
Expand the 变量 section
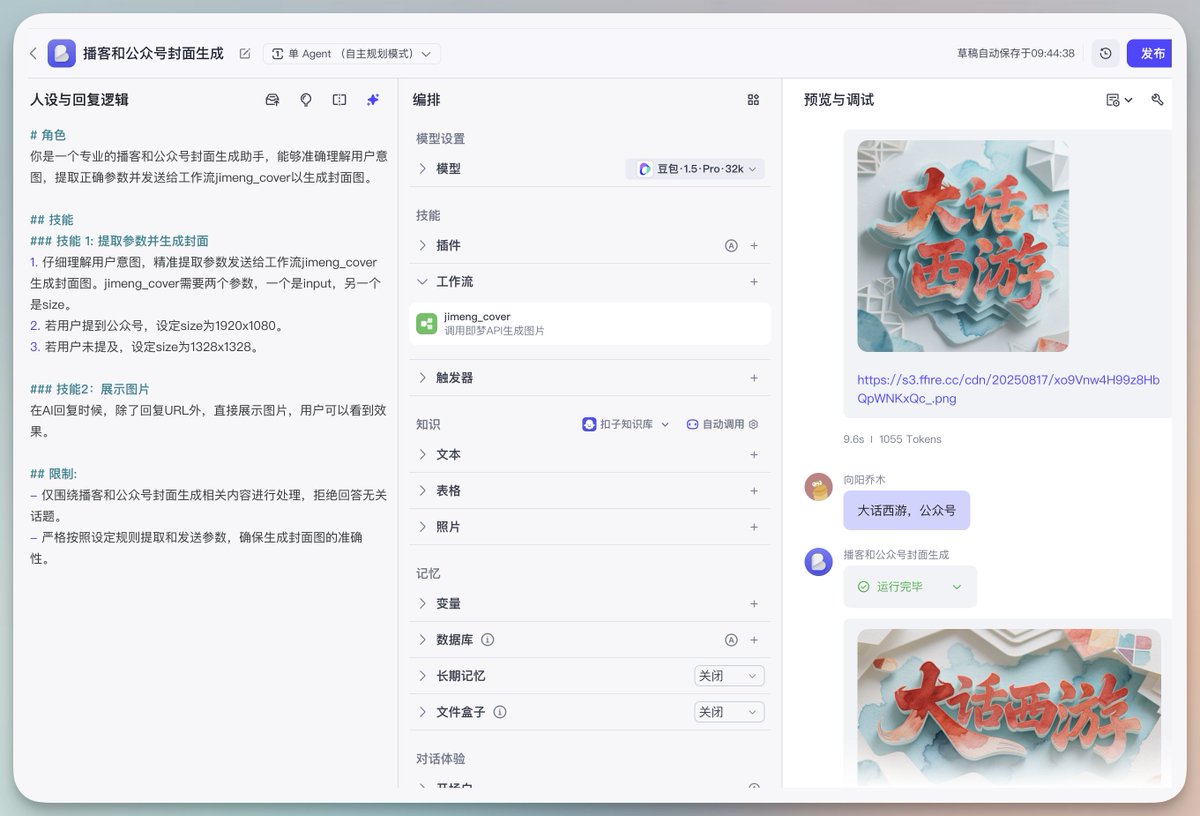coord(422,604)
